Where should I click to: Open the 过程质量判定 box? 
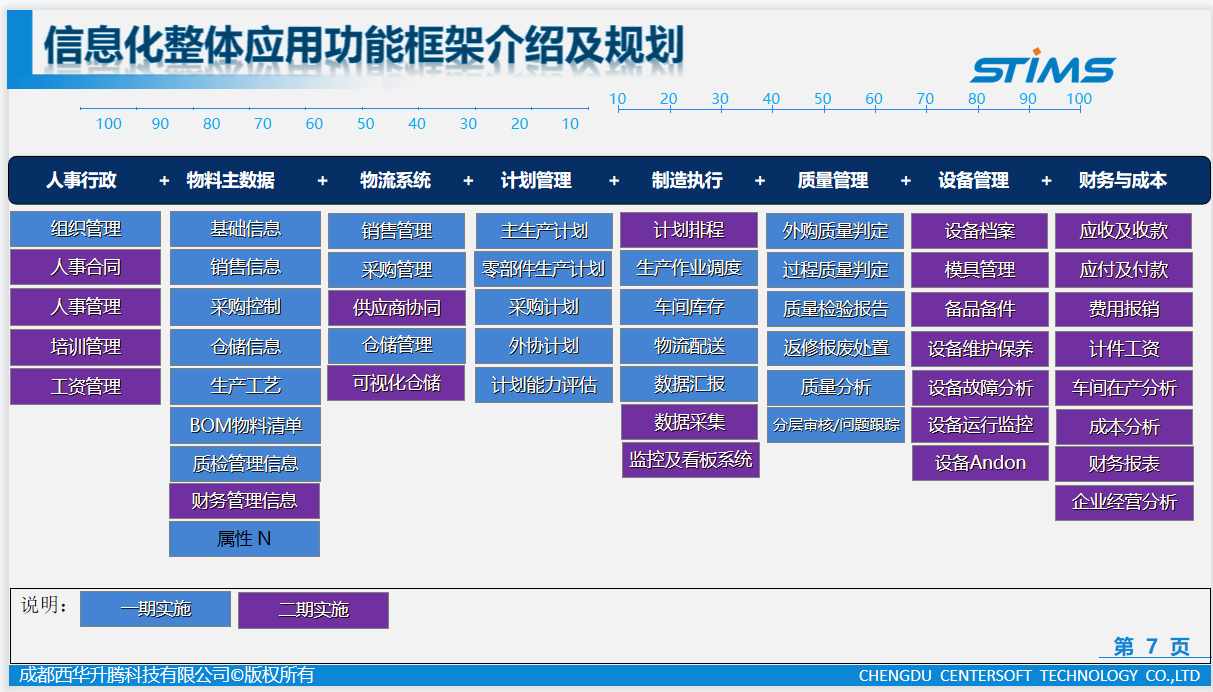coord(836,270)
